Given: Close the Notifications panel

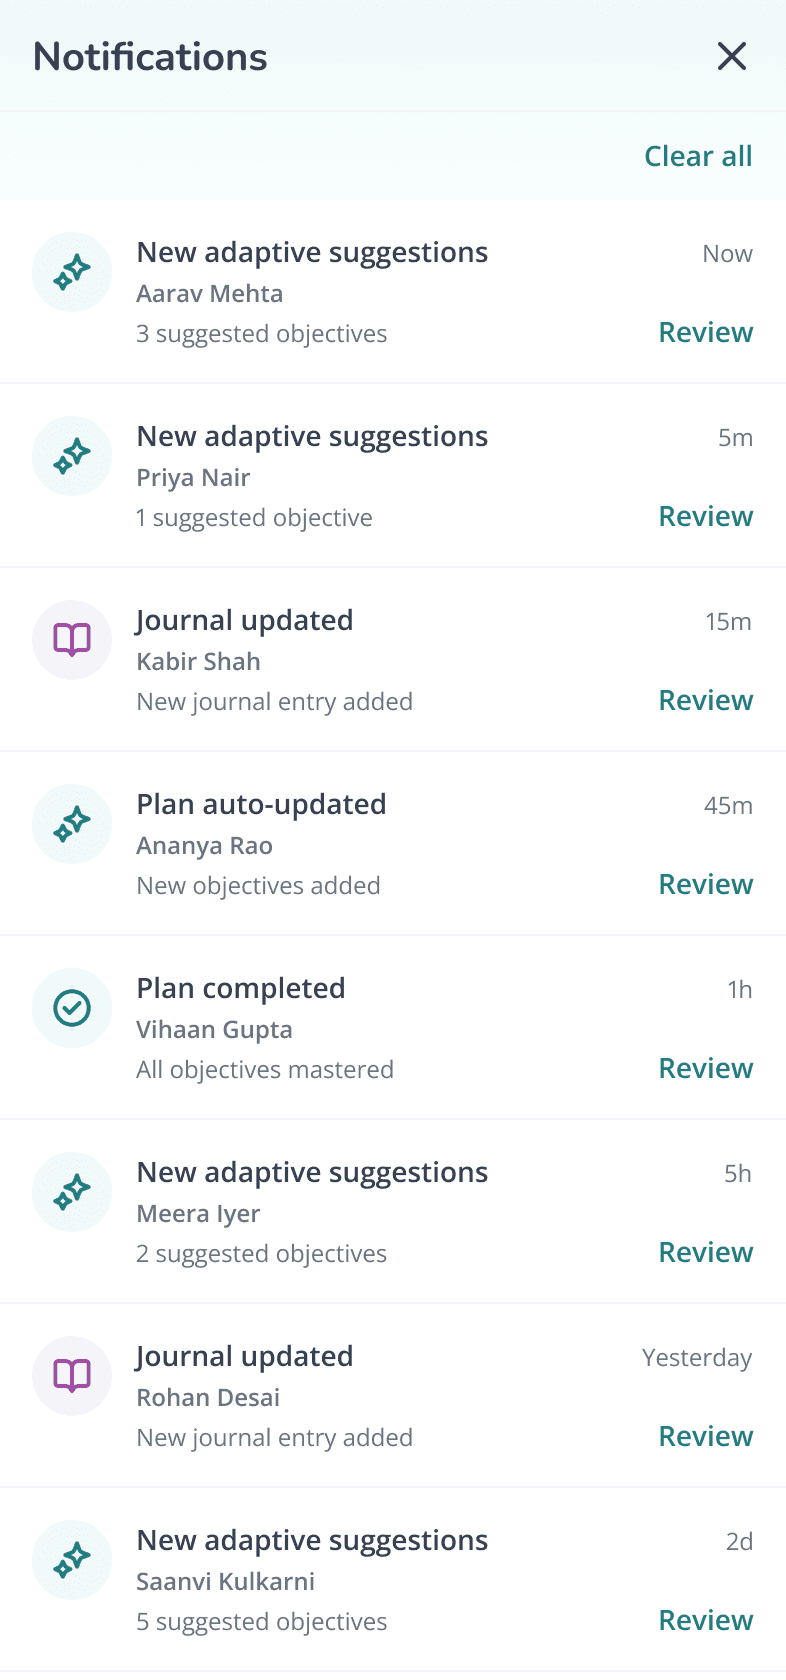Looking at the screenshot, I should [x=732, y=56].
